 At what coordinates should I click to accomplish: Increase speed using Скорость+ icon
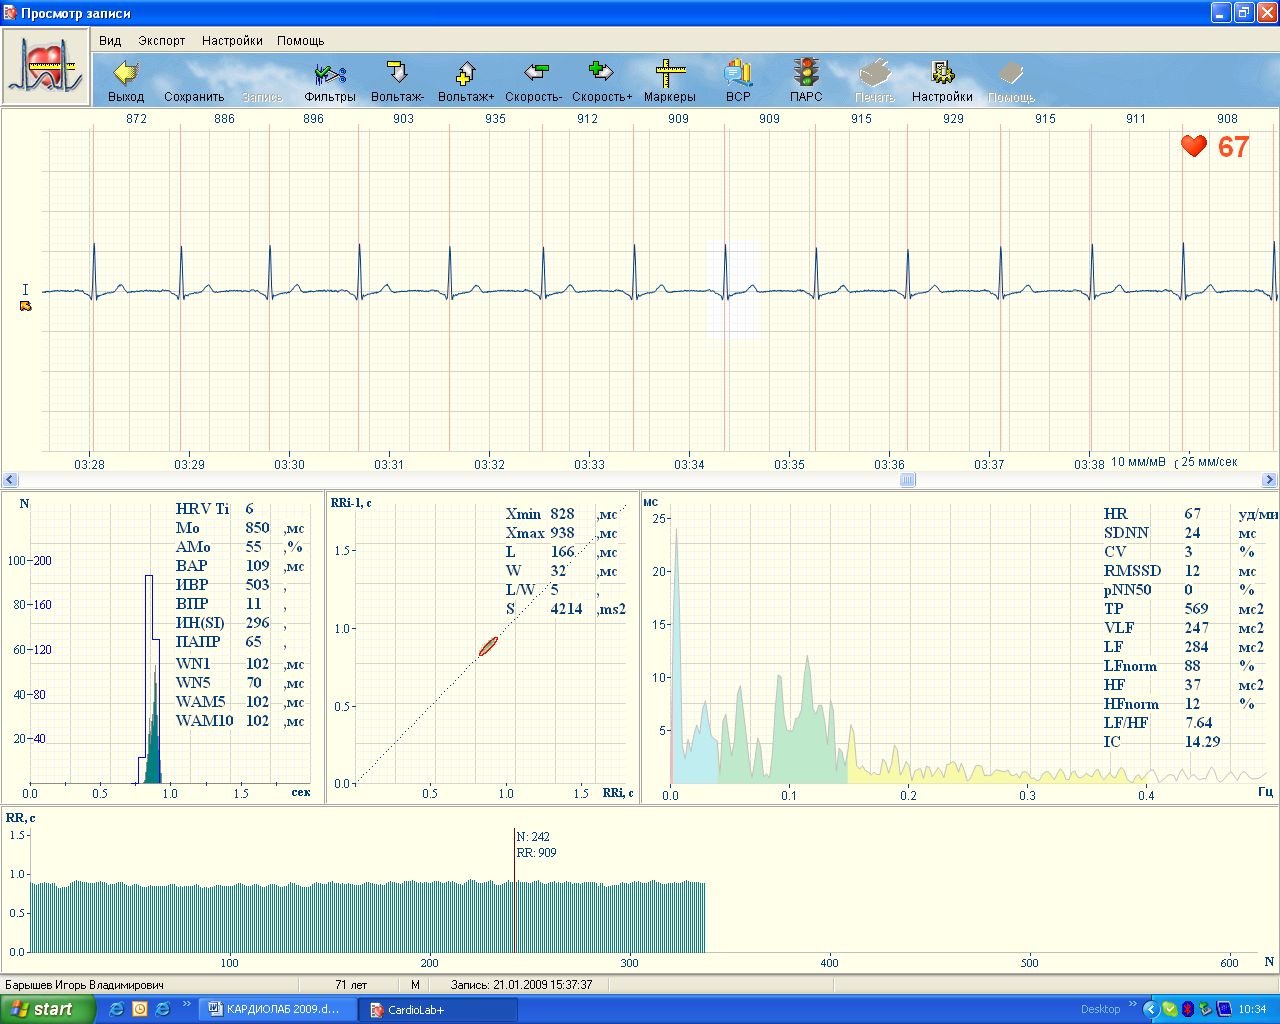601,74
